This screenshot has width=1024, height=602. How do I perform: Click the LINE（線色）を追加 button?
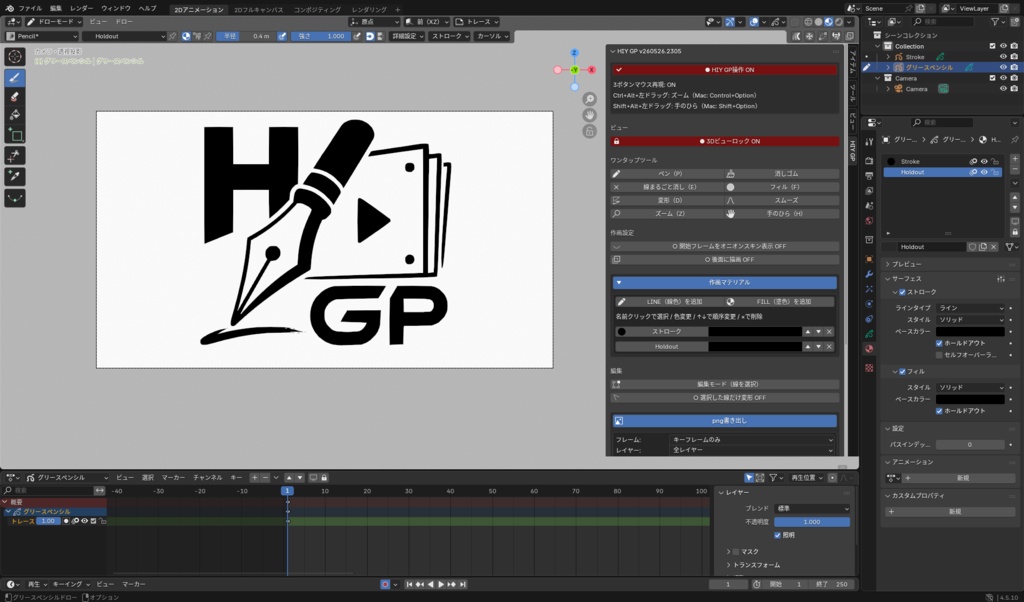pyautogui.click(x=668, y=302)
